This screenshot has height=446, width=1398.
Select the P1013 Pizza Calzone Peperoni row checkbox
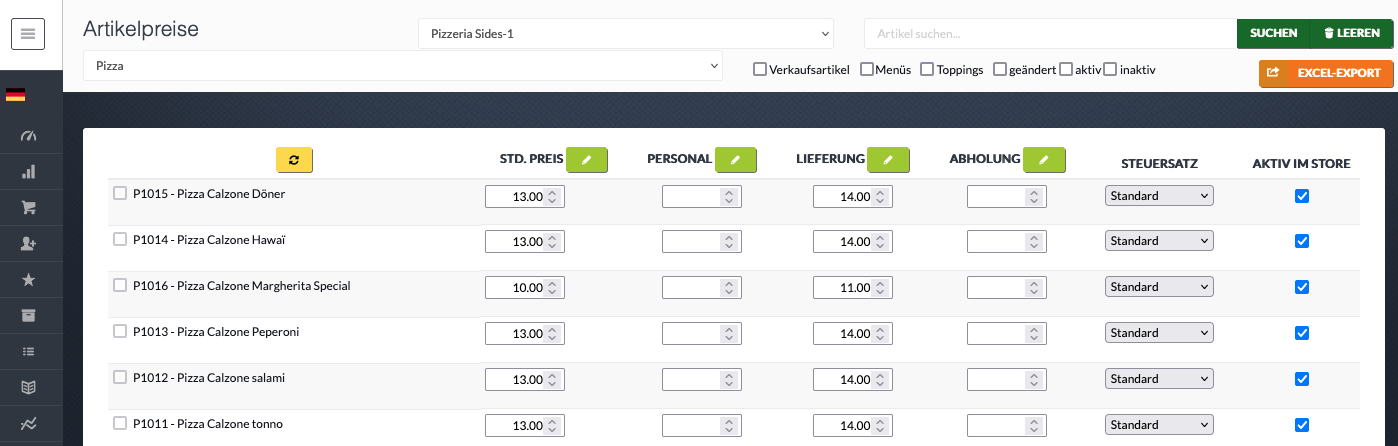tap(120, 332)
